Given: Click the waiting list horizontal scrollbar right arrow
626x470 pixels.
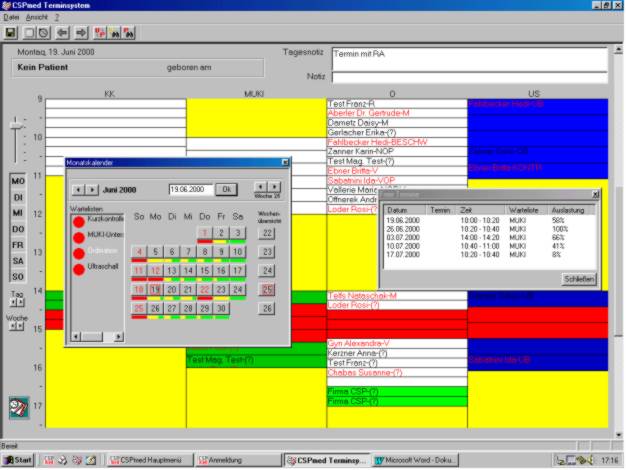Looking at the screenshot, I should (x=118, y=337).
